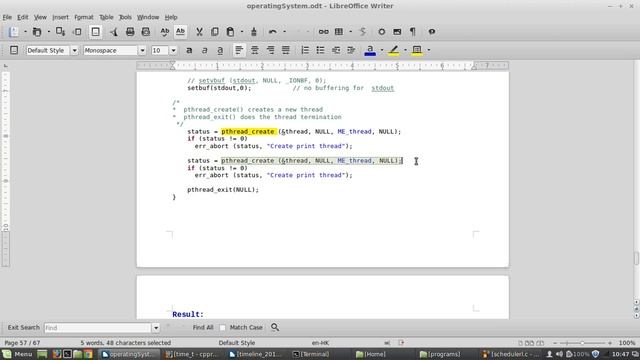Open Styles and Formatting sidebar icon
Image resolution: width=640 pixels, height=360 pixels.
coord(14,50)
